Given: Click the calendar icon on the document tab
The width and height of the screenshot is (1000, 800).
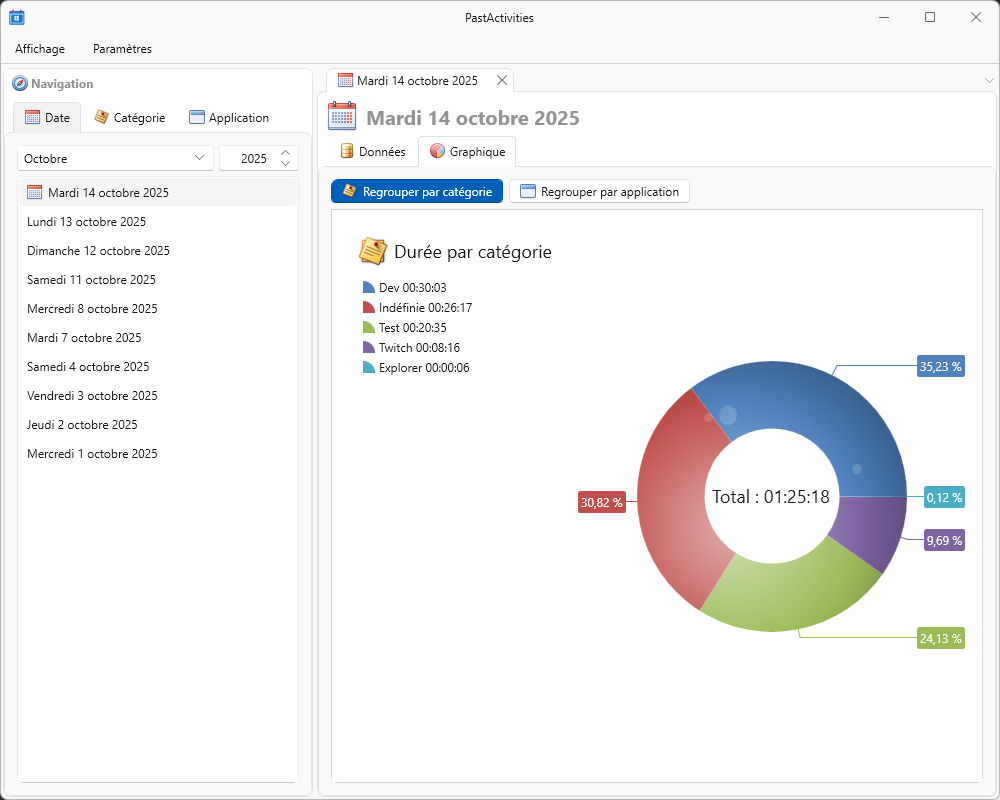Looking at the screenshot, I should pyautogui.click(x=345, y=80).
